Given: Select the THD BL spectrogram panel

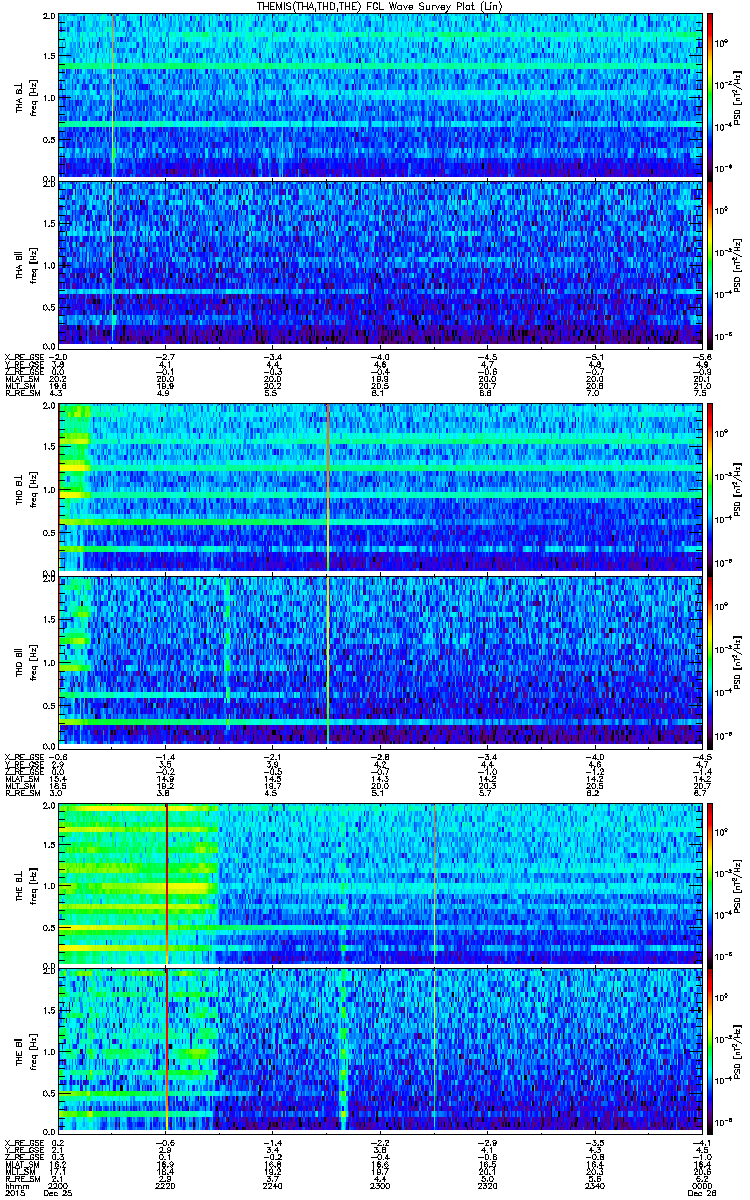Looking at the screenshot, I should pyautogui.click(x=380, y=488).
